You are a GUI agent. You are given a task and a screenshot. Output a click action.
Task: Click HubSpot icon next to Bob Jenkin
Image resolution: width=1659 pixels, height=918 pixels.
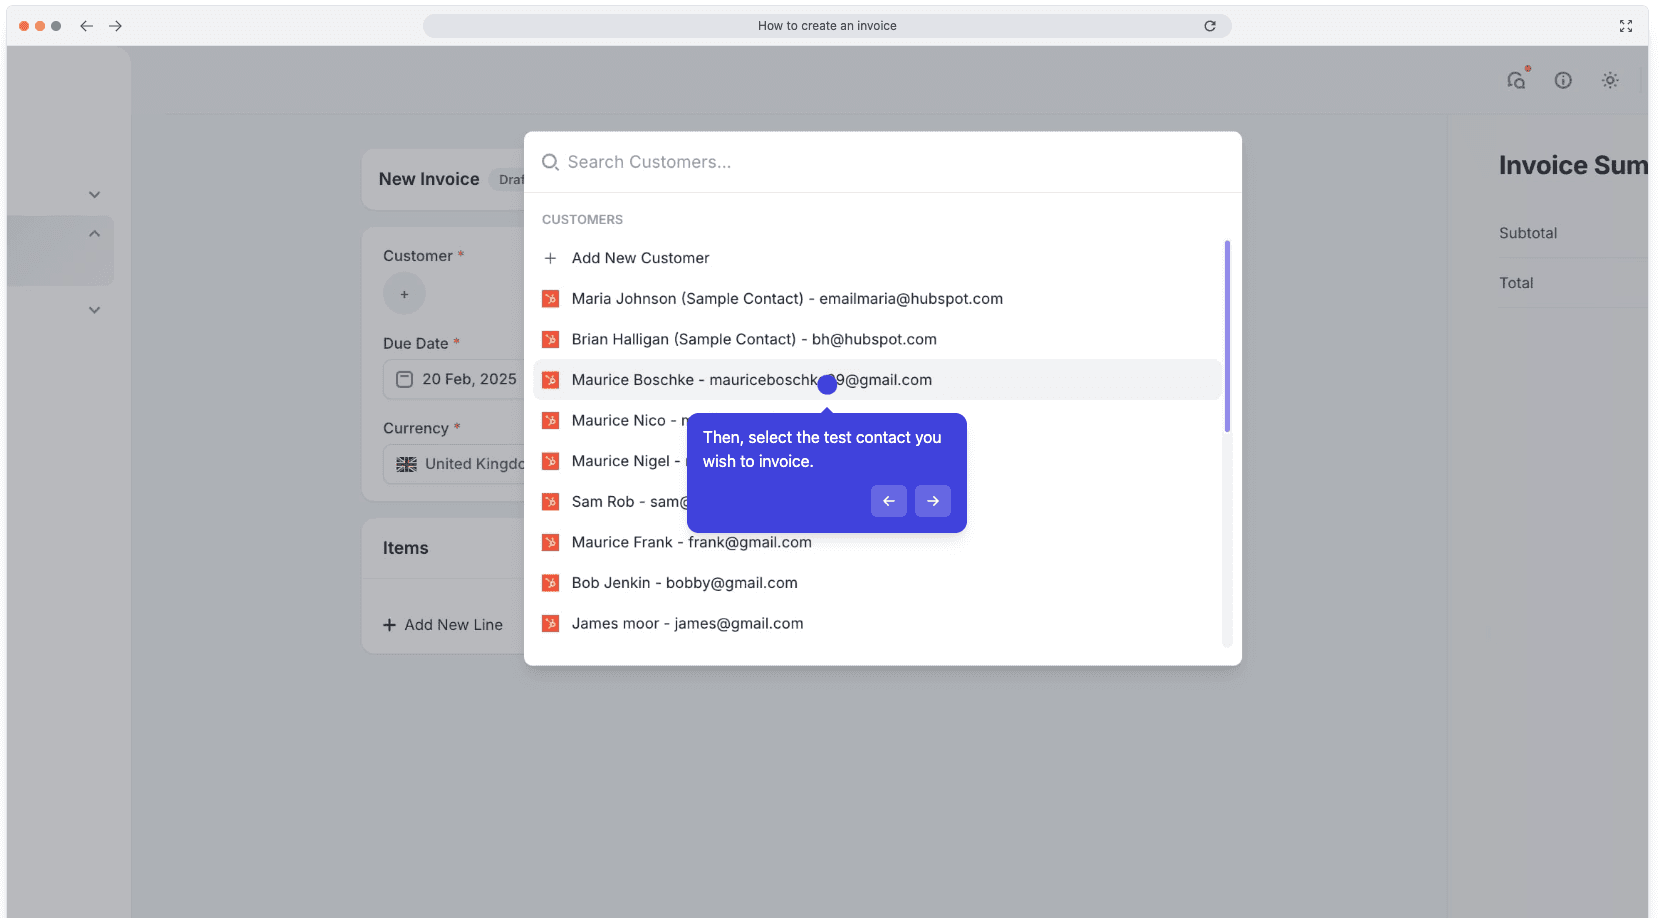(x=550, y=583)
